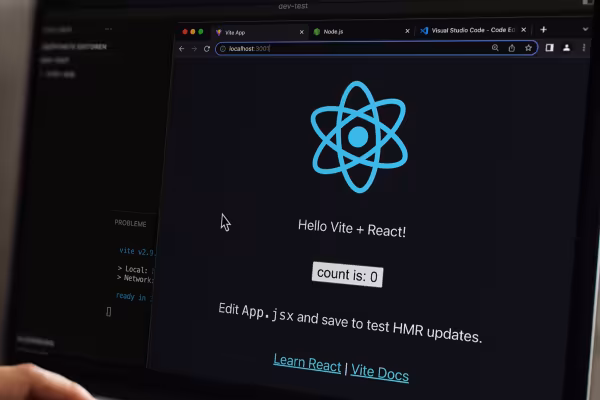Screen dimensions: 600x400
Task: Click the green maximize window button
Action: 201,32
